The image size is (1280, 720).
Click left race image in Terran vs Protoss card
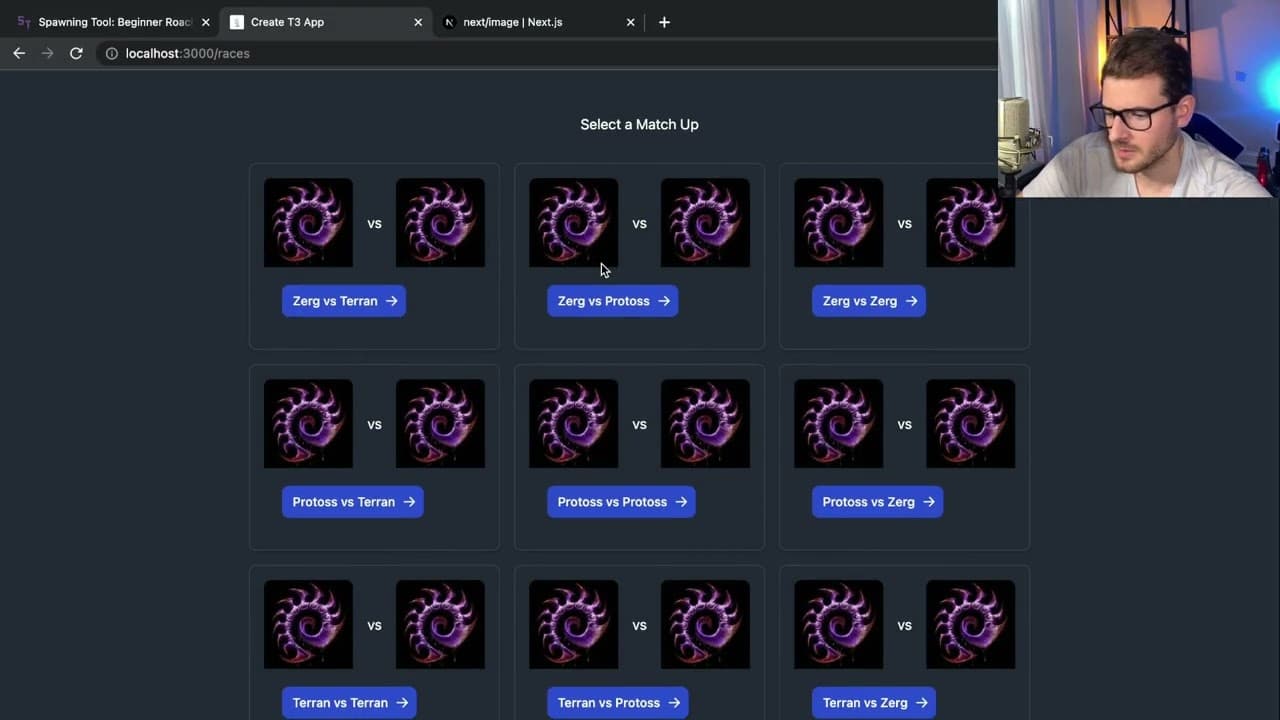(573, 625)
